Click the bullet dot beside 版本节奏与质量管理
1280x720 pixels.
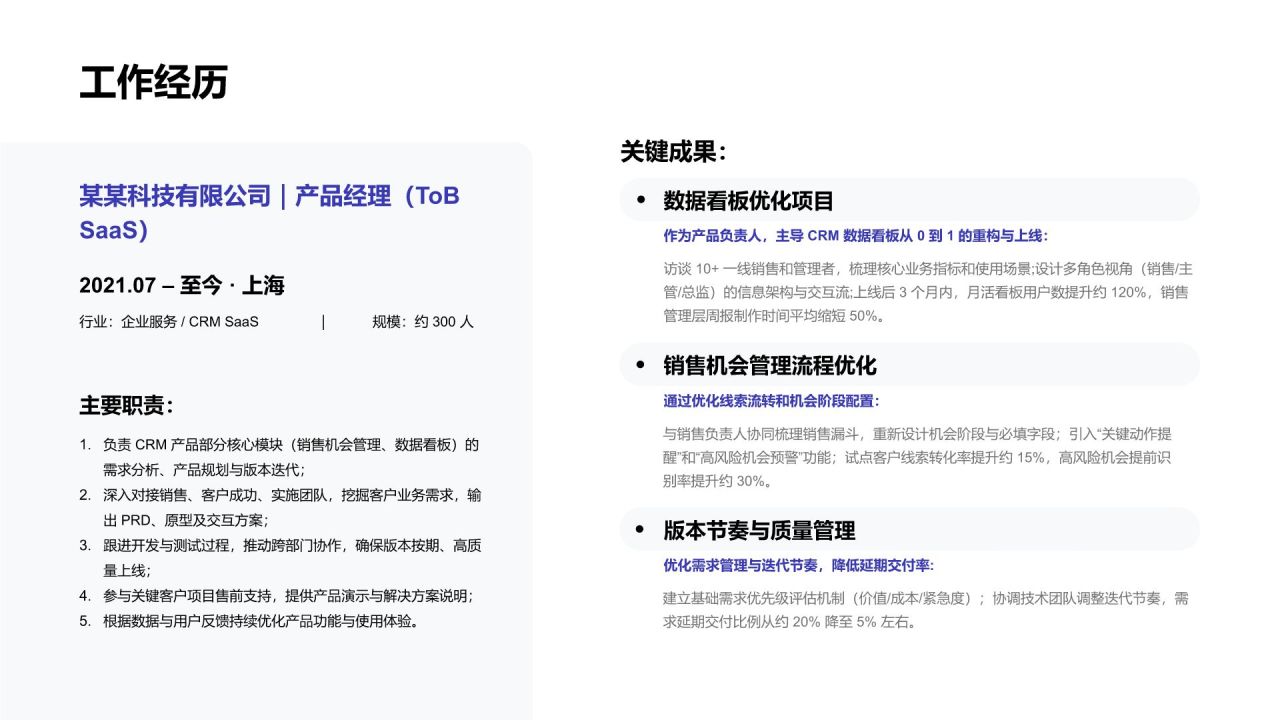pos(641,530)
